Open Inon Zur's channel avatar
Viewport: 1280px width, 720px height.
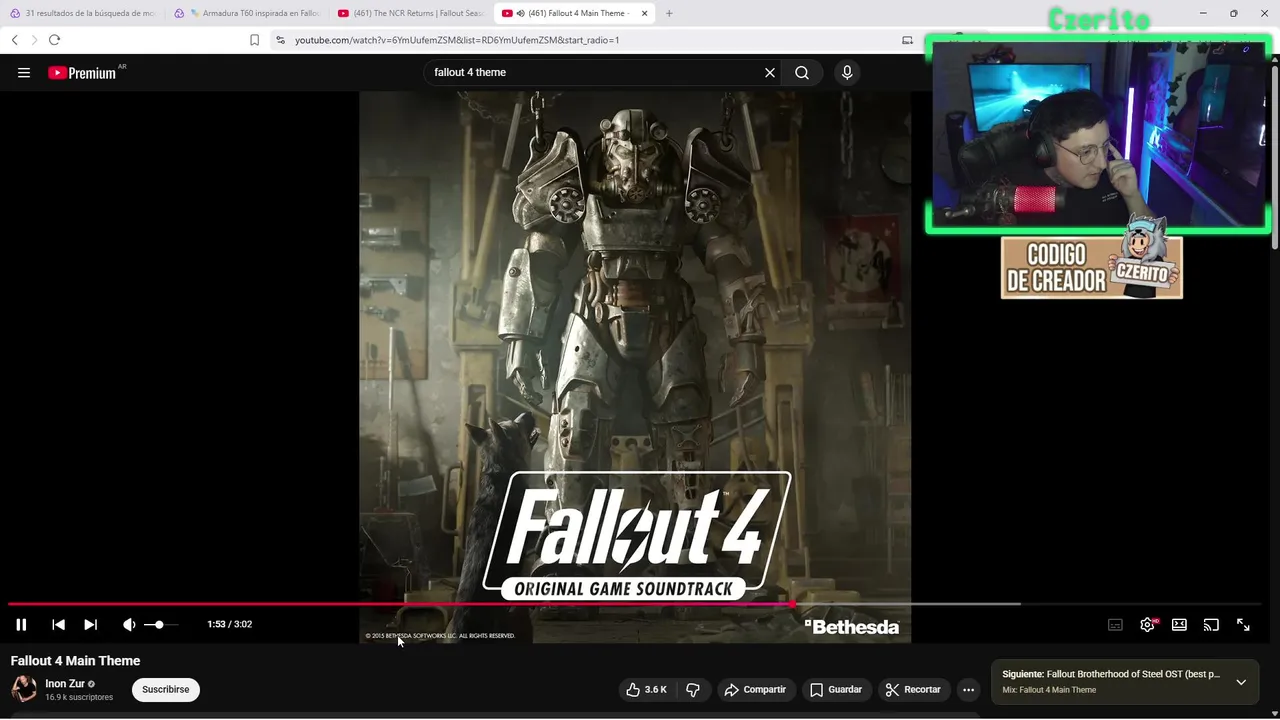[x=24, y=689]
